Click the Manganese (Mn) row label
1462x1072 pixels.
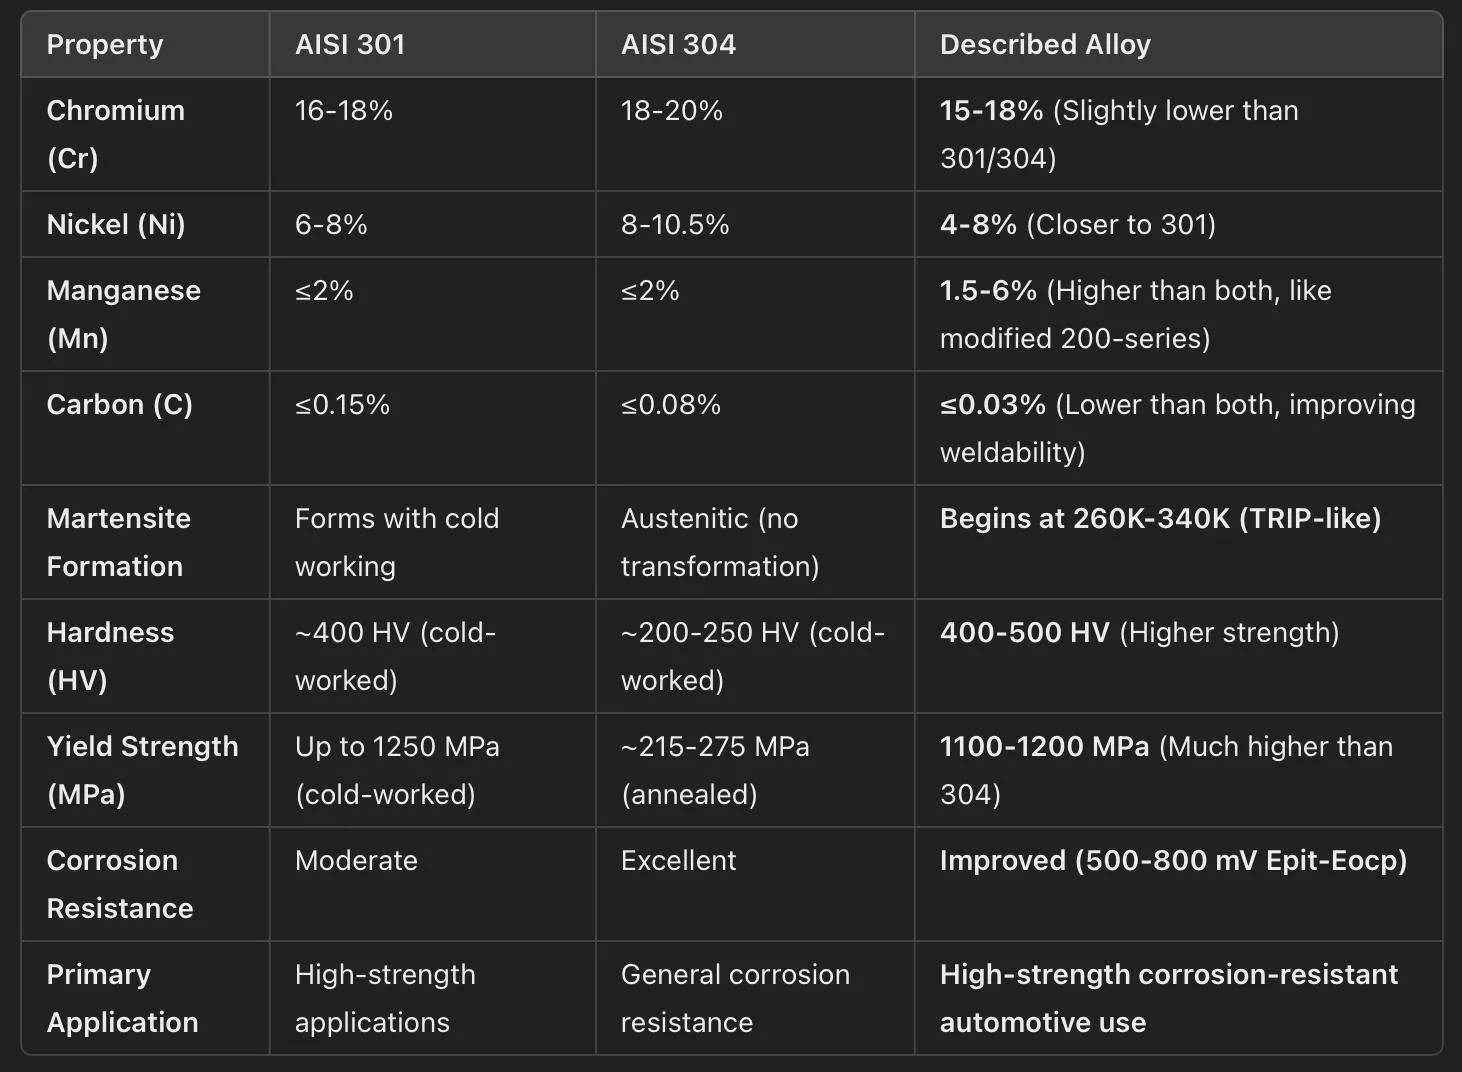point(124,314)
